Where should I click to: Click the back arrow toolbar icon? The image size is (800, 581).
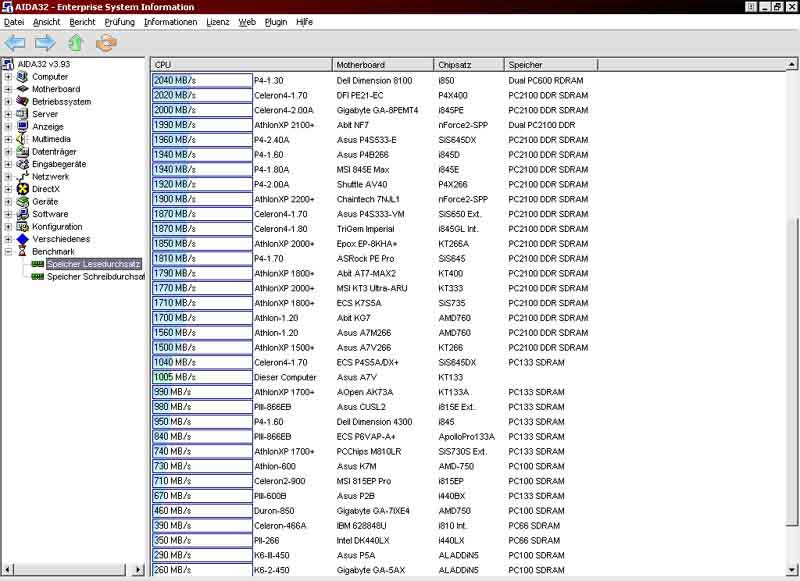[x=14, y=43]
